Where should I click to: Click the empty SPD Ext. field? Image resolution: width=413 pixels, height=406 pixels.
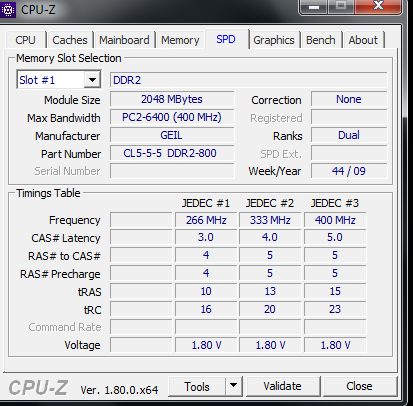coord(349,153)
